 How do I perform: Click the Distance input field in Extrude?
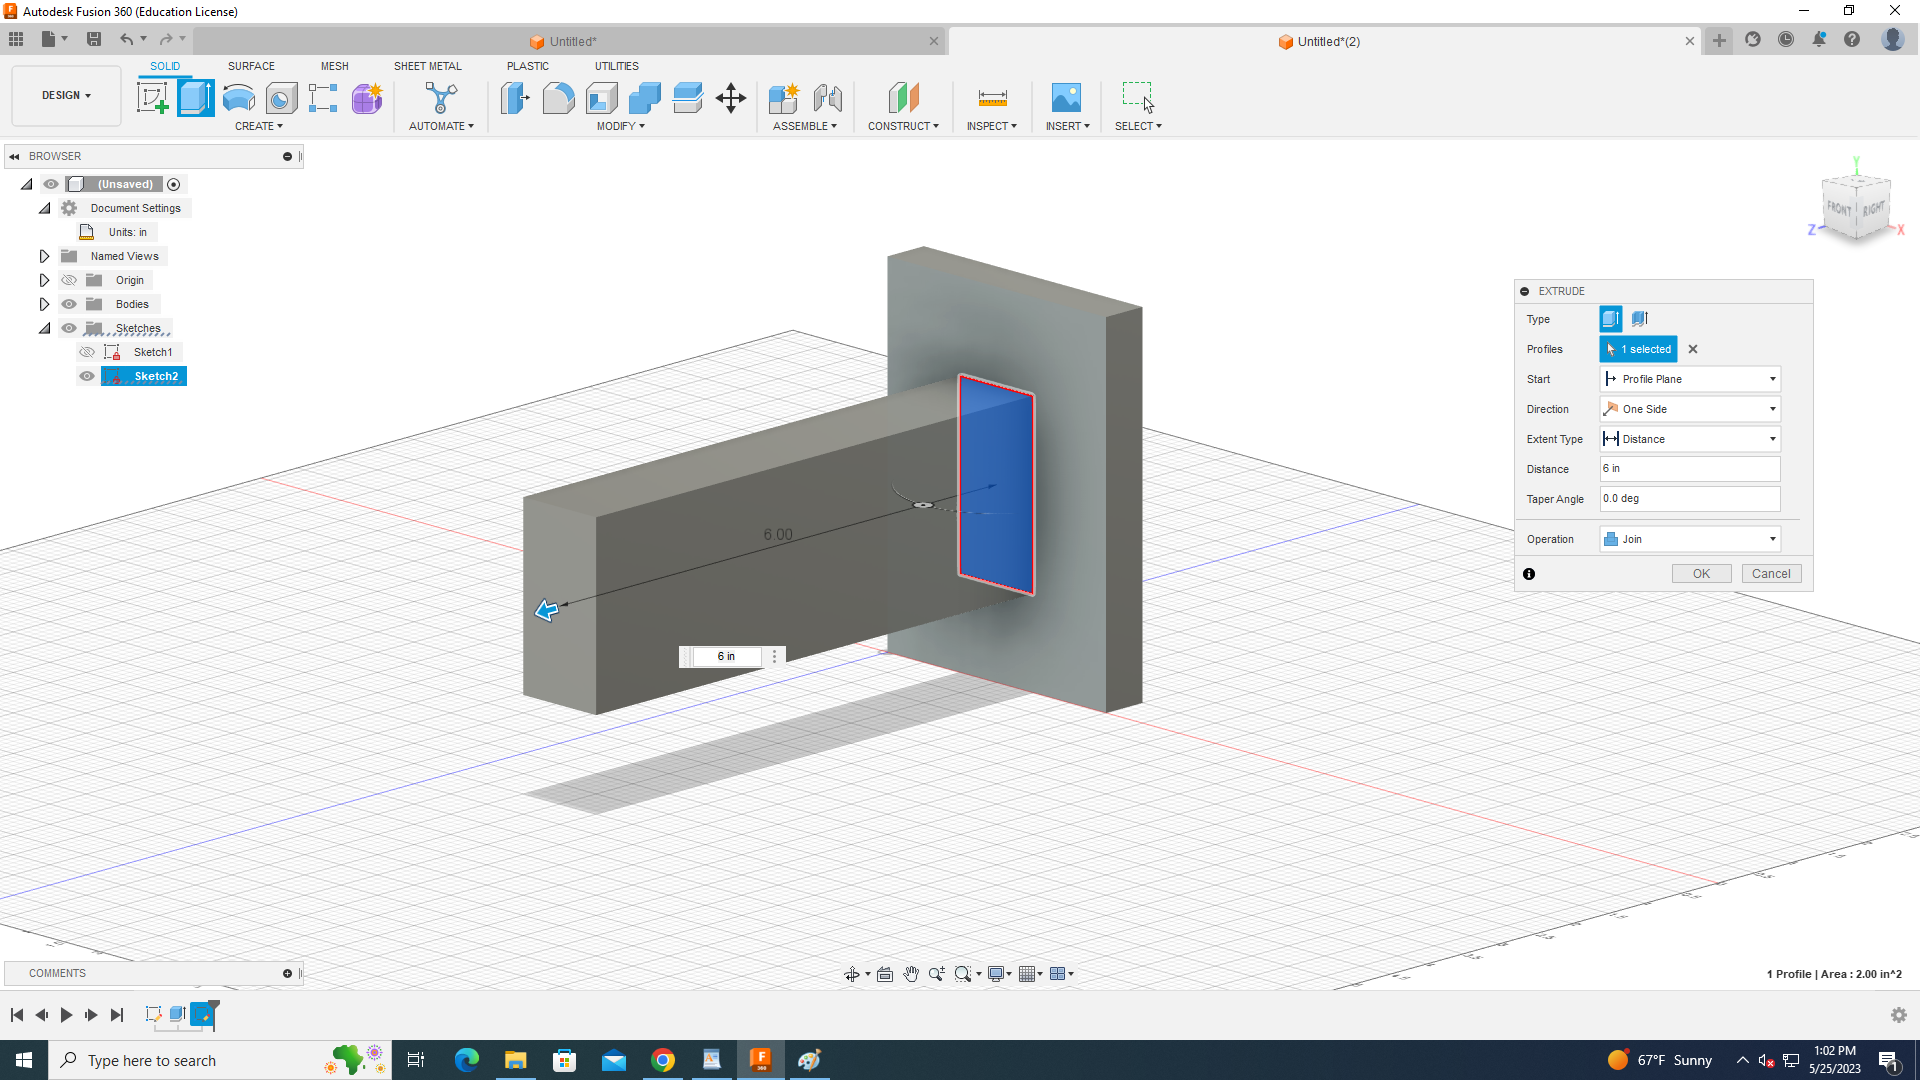click(x=1690, y=469)
